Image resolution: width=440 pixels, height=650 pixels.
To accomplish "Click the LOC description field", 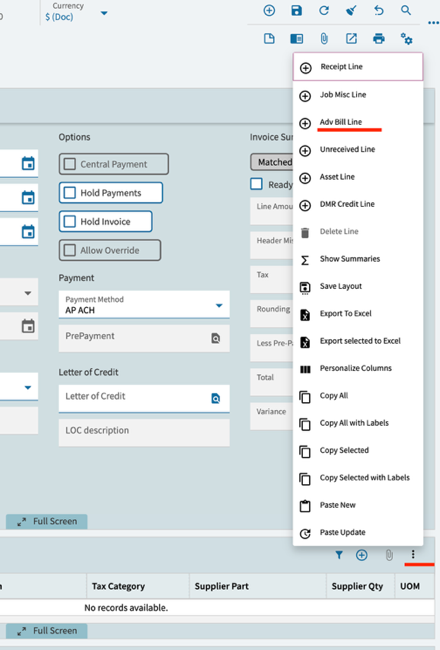I will click(144, 433).
